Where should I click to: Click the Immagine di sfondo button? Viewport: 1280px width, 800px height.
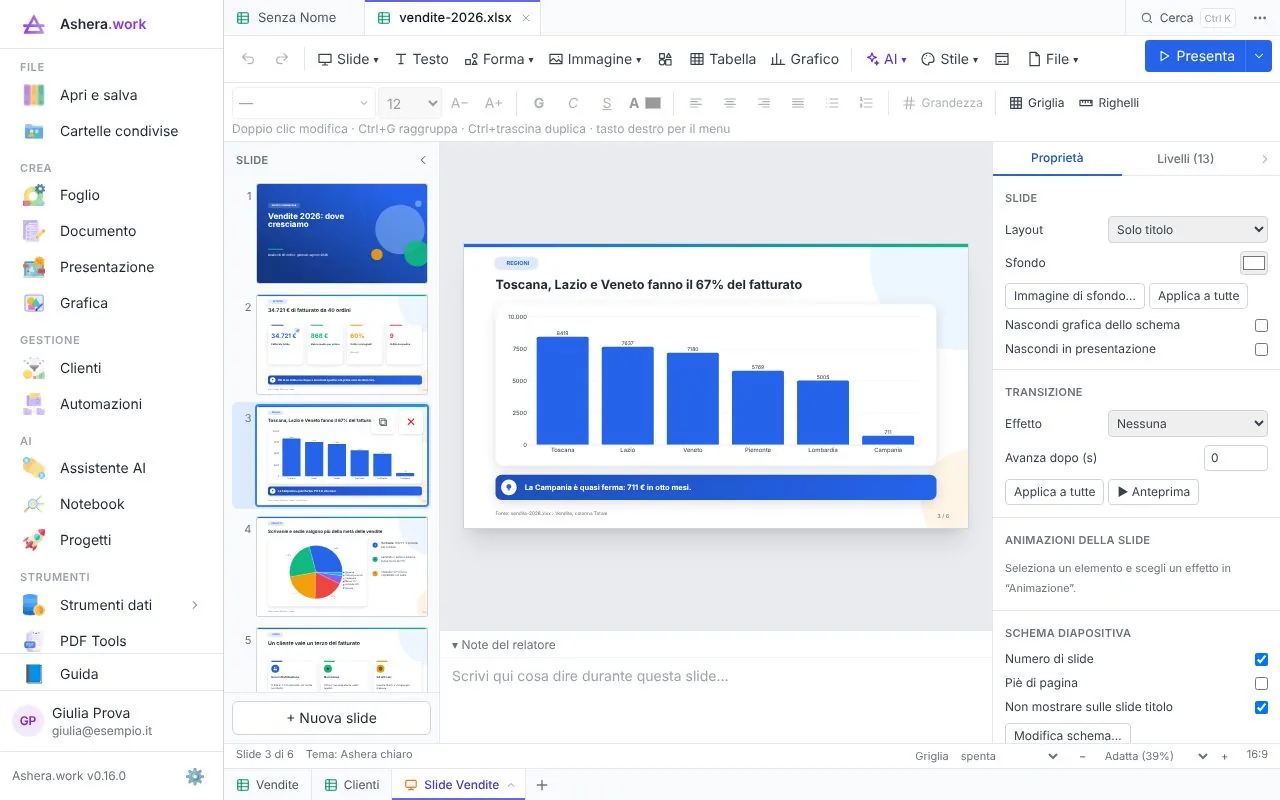point(1075,296)
